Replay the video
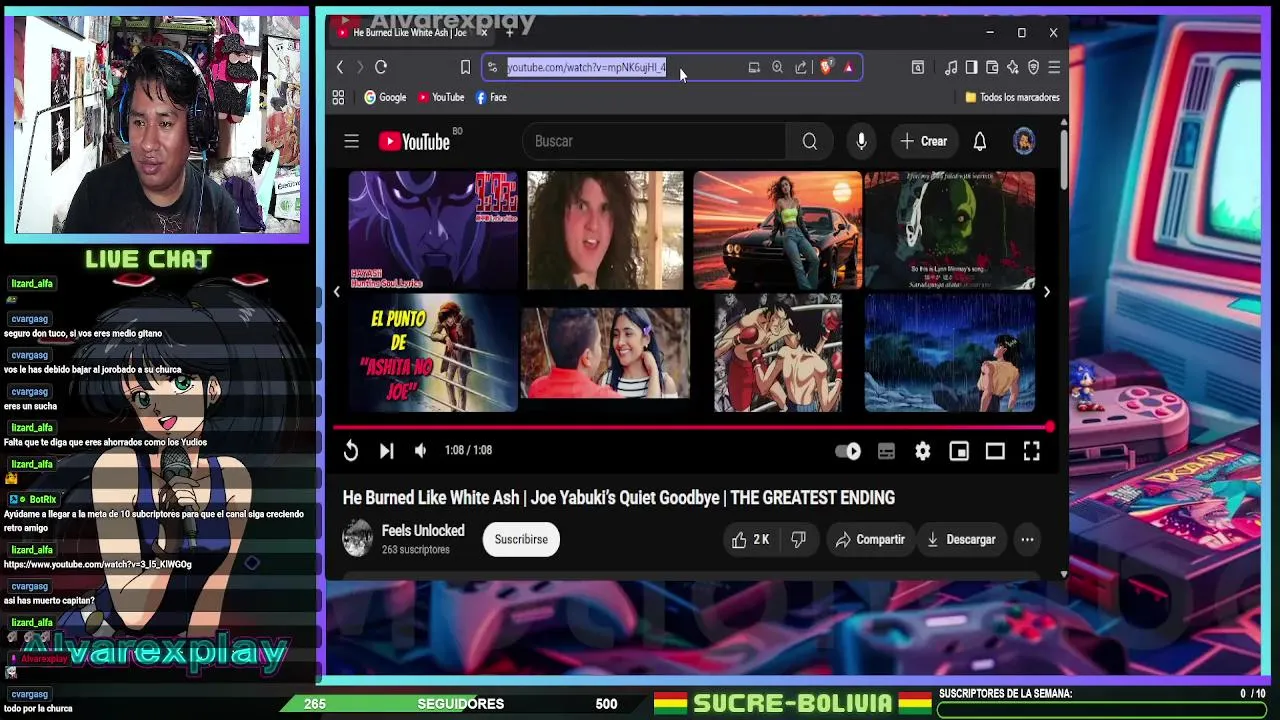Image resolution: width=1280 pixels, height=720 pixels. tap(351, 451)
